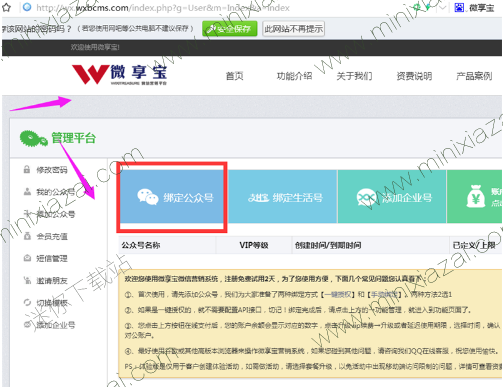
Task: Open 短信管理 in the sidebar
Action: [x=52, y=258]
